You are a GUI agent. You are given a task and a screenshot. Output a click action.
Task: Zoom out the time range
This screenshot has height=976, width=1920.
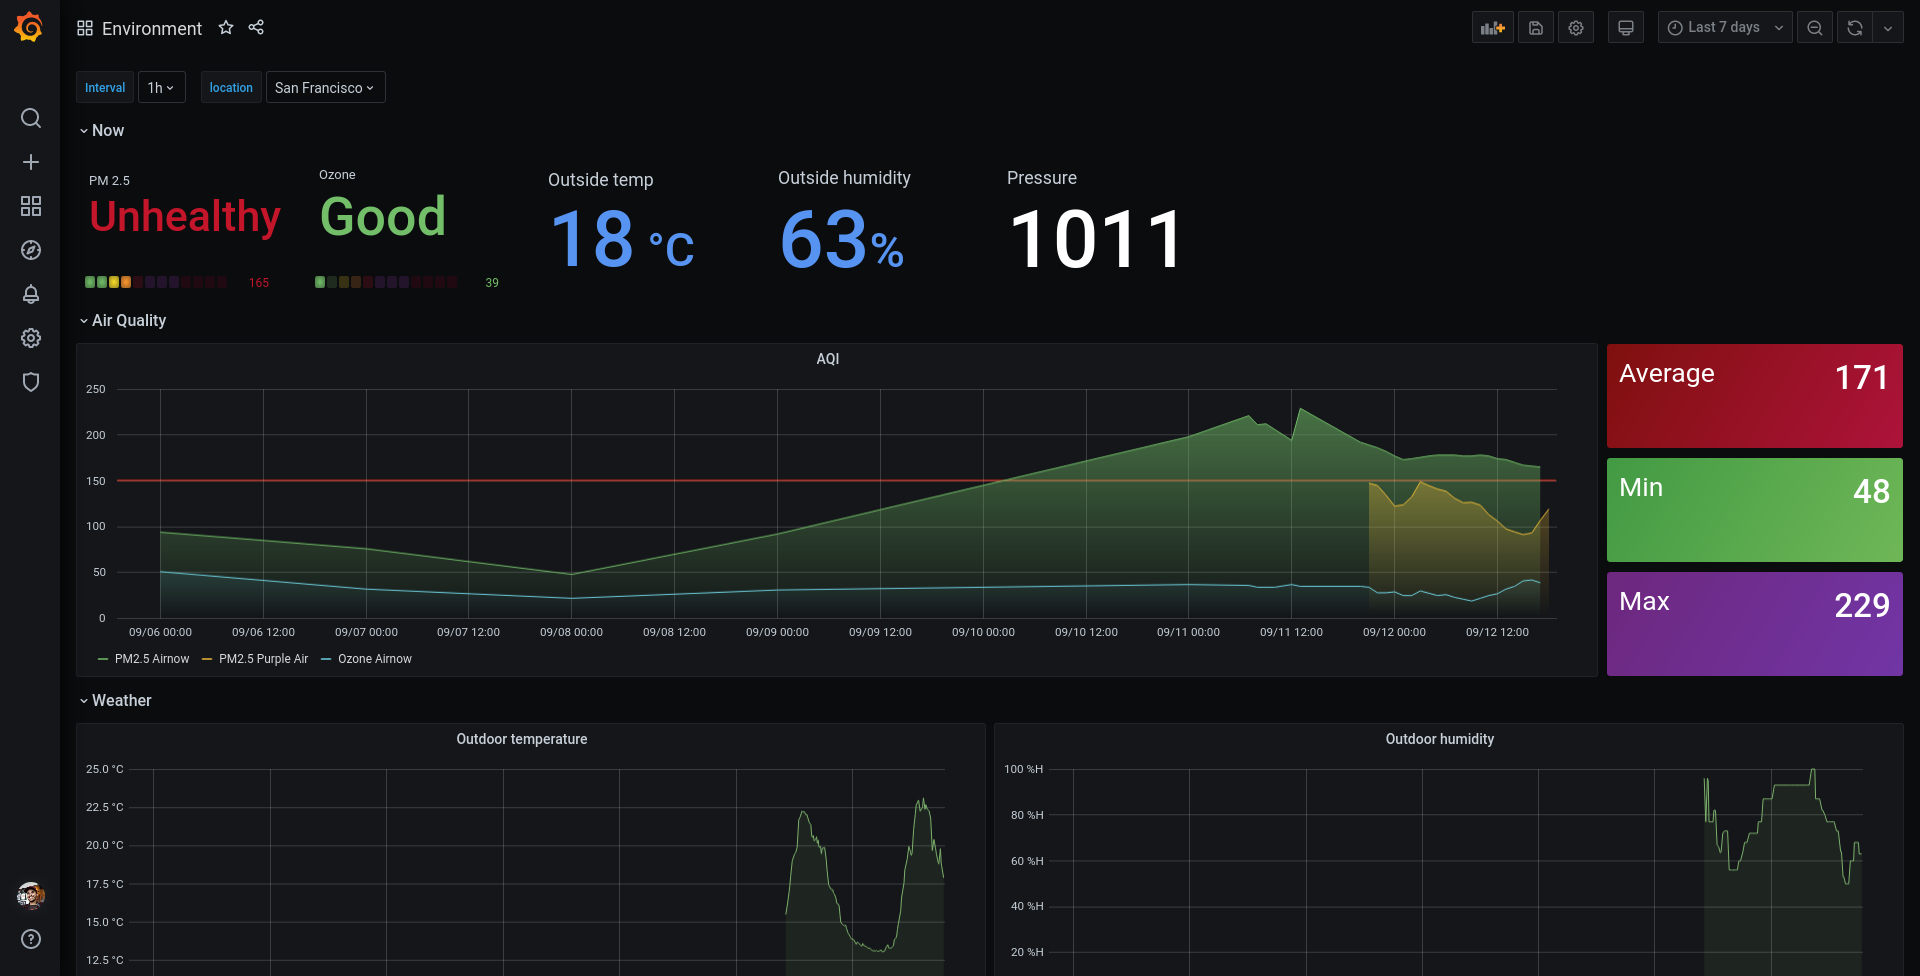(1815, 27)
